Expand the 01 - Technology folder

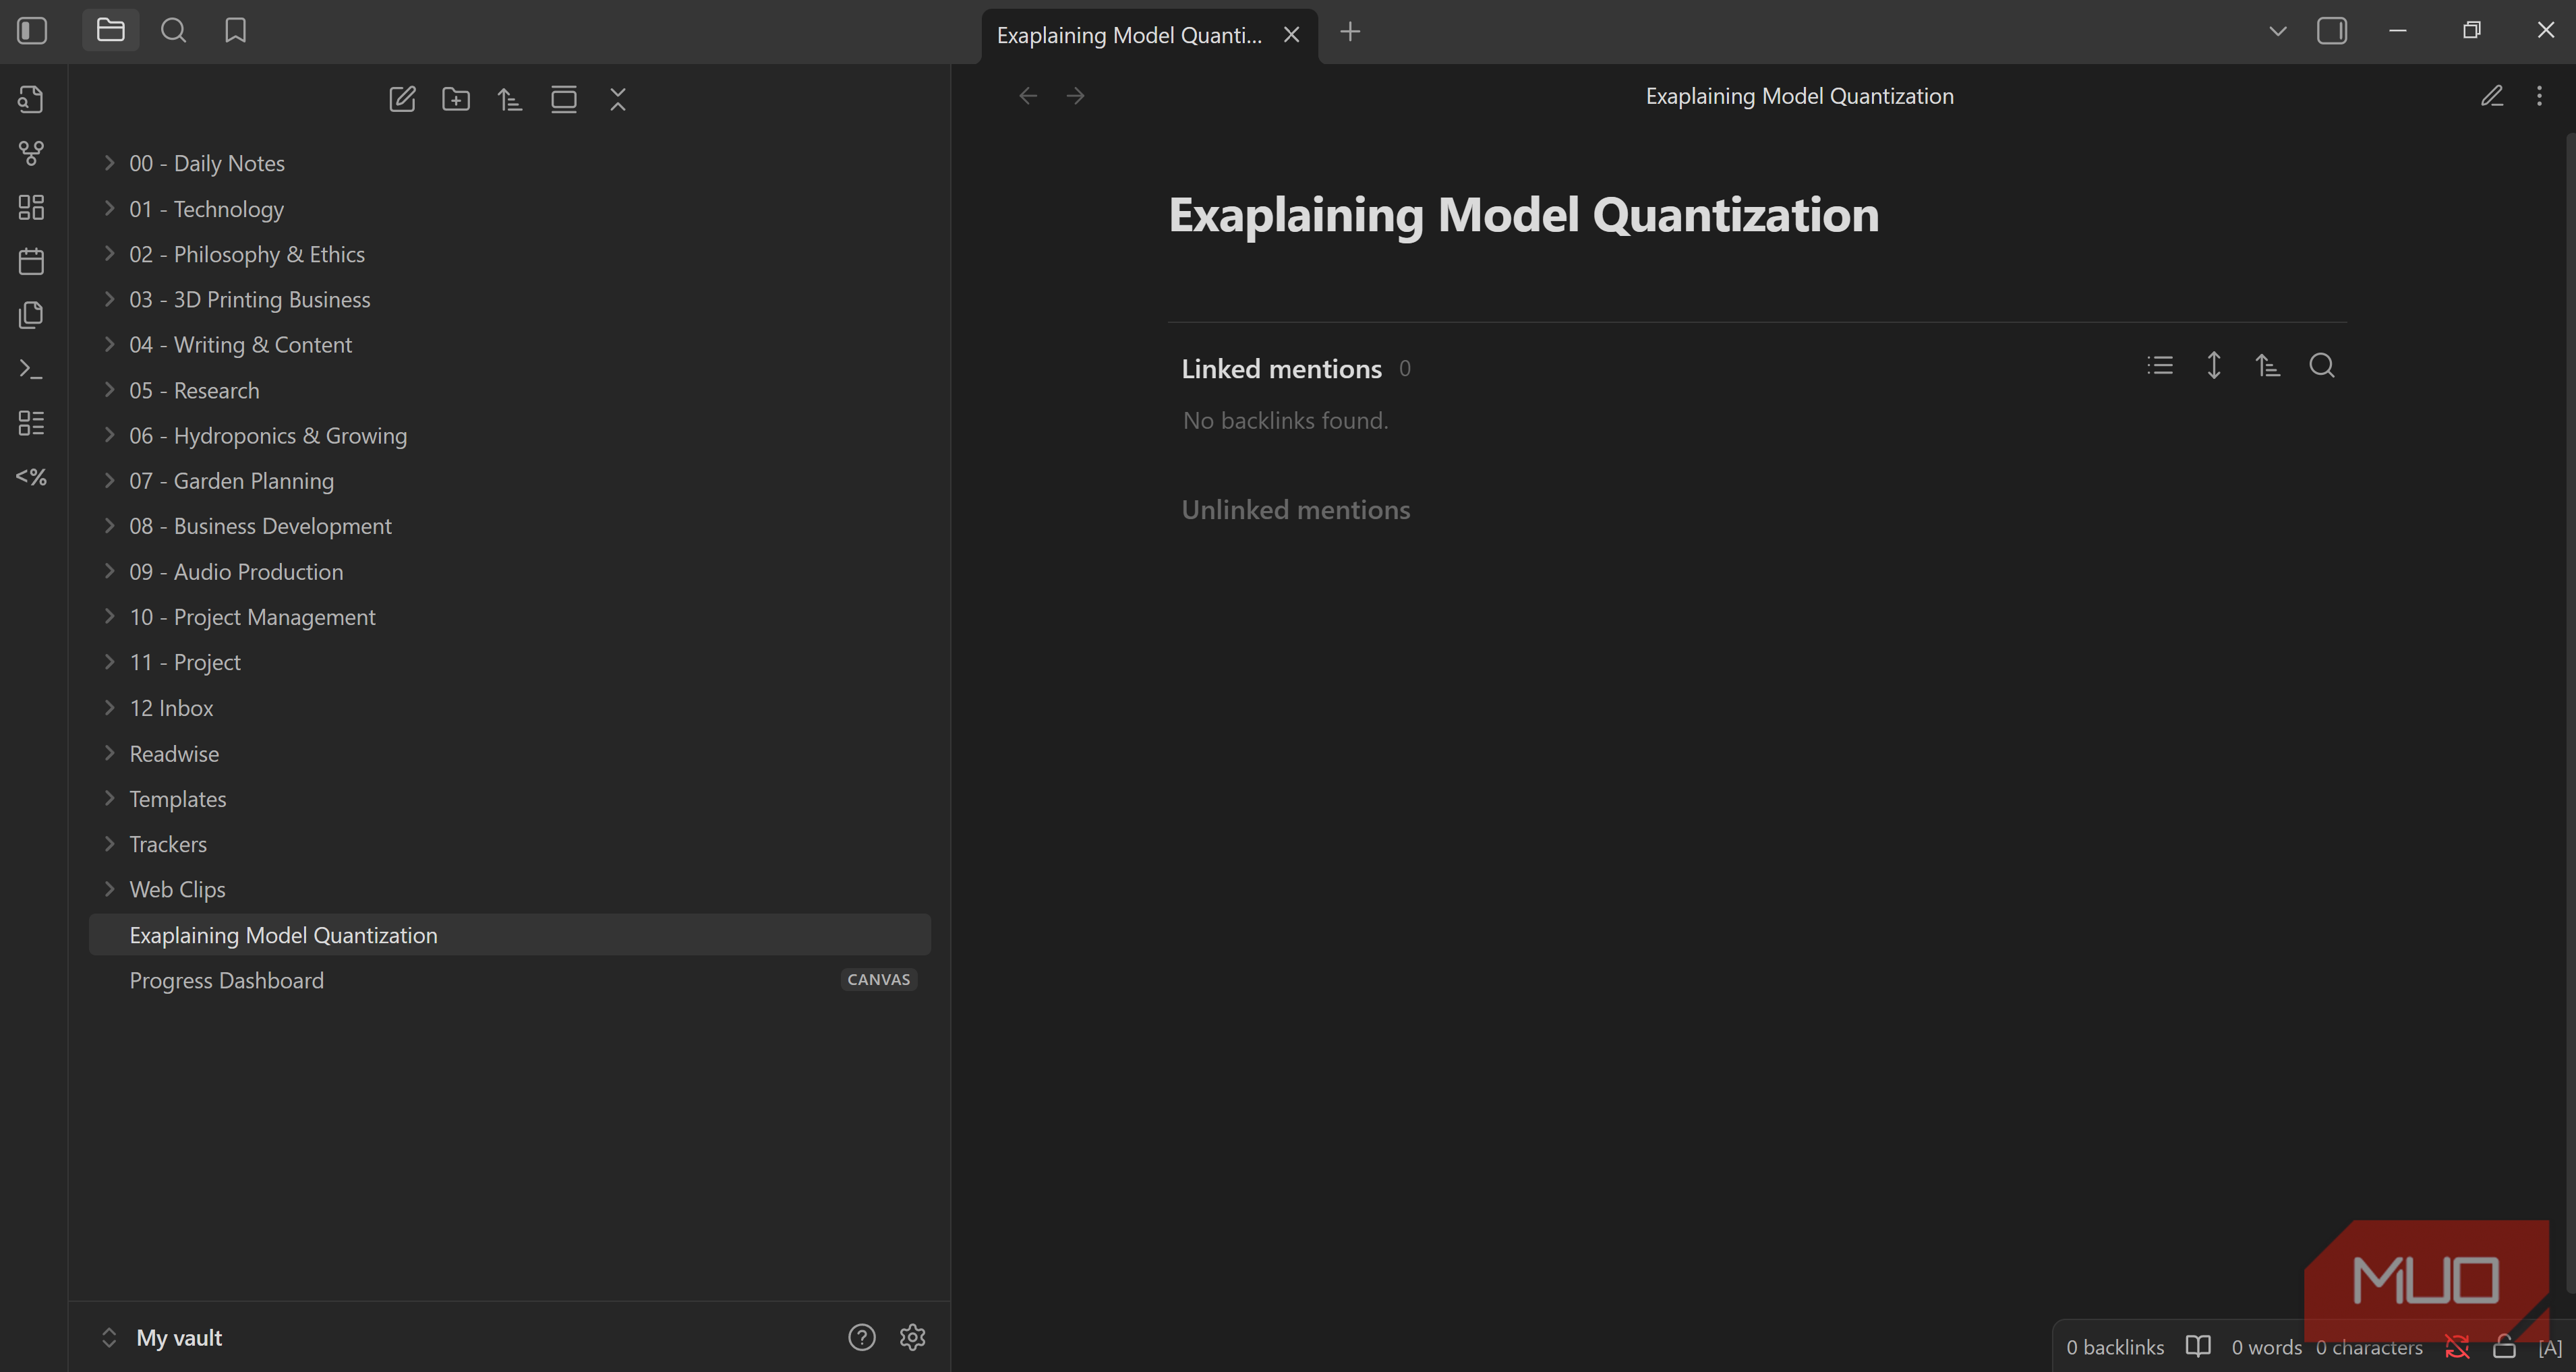510,209
